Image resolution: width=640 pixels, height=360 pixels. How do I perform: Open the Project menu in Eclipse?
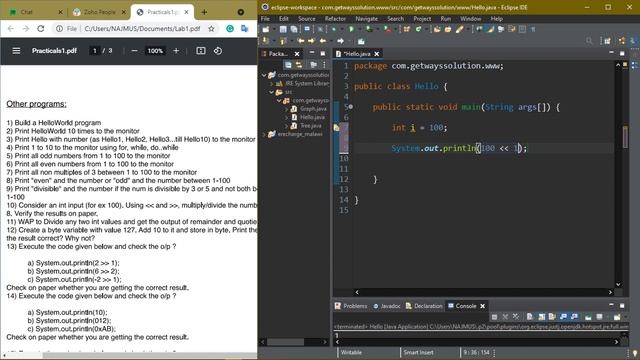422,19
